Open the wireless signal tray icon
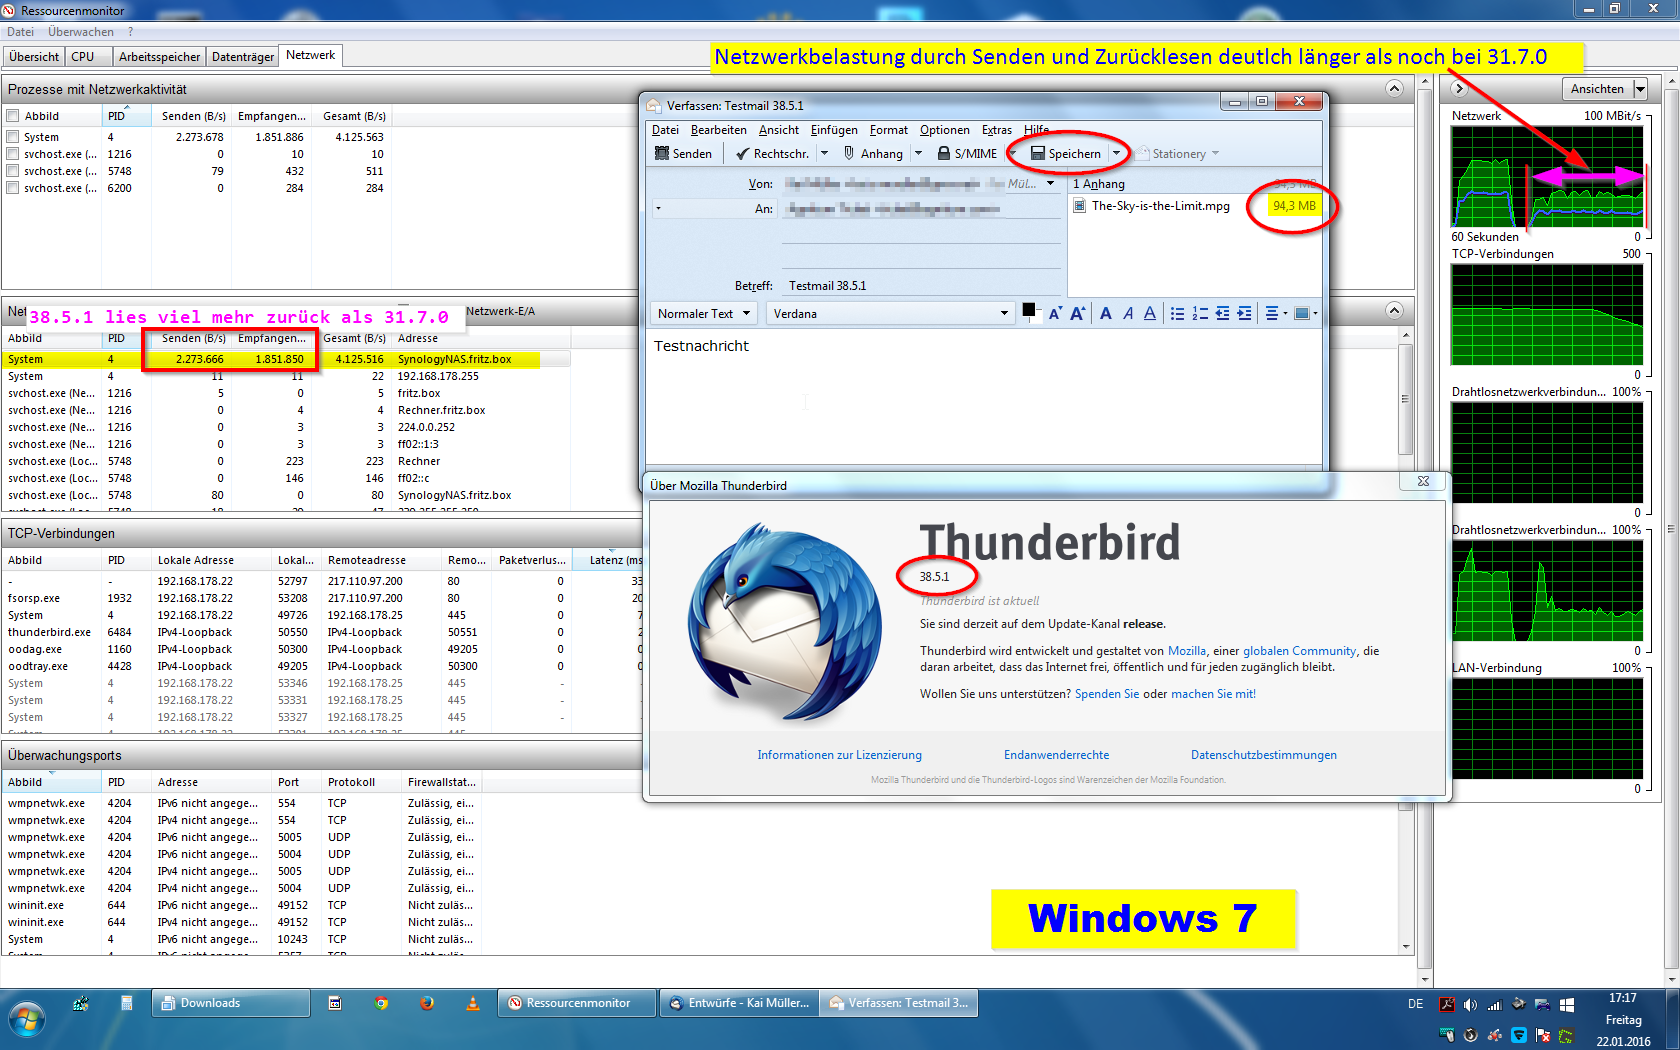The height and width of the screenshot is (1050, 1680). click(1494, 1005)
